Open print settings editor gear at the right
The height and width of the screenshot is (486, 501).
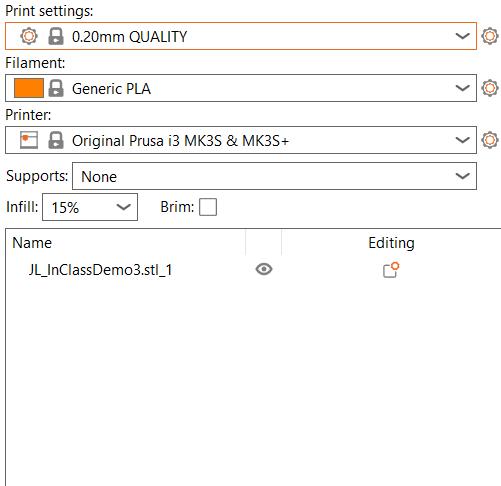[490, 36]
